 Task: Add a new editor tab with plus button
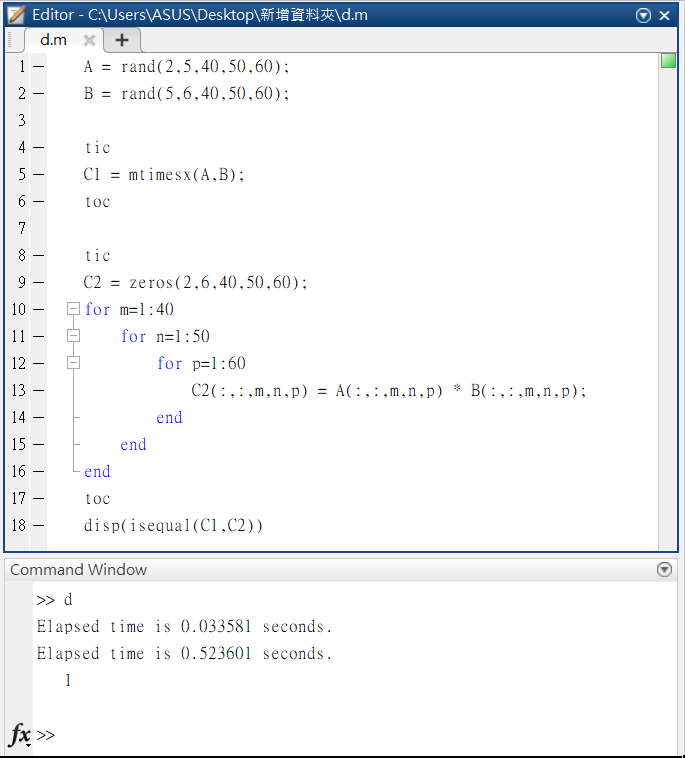coord(122,40)
